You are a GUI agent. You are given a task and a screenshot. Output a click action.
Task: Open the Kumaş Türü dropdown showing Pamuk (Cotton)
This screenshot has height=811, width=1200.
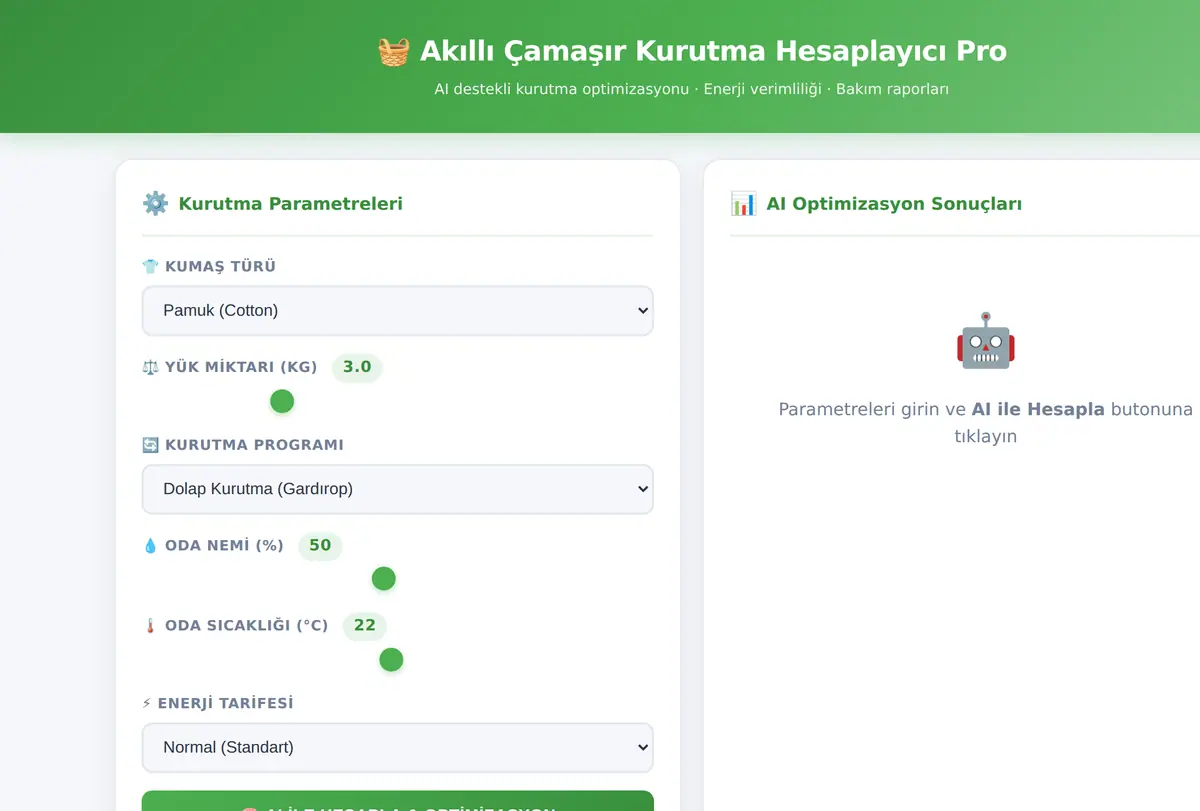pyautogui.click(x=398, y=310)
